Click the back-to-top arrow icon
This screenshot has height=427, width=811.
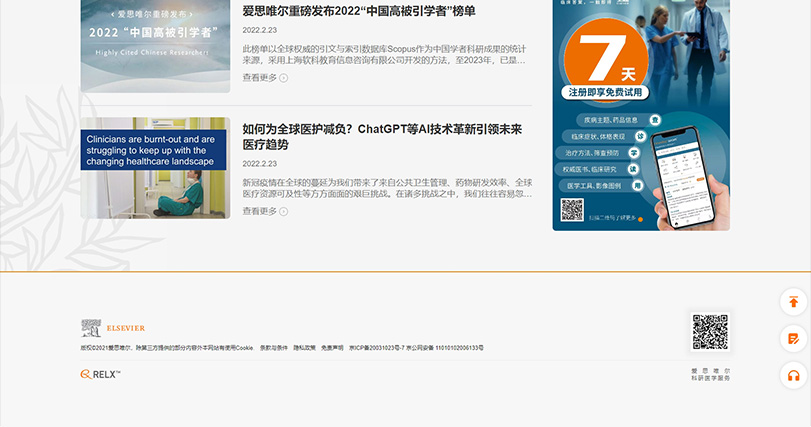point(793,302)
